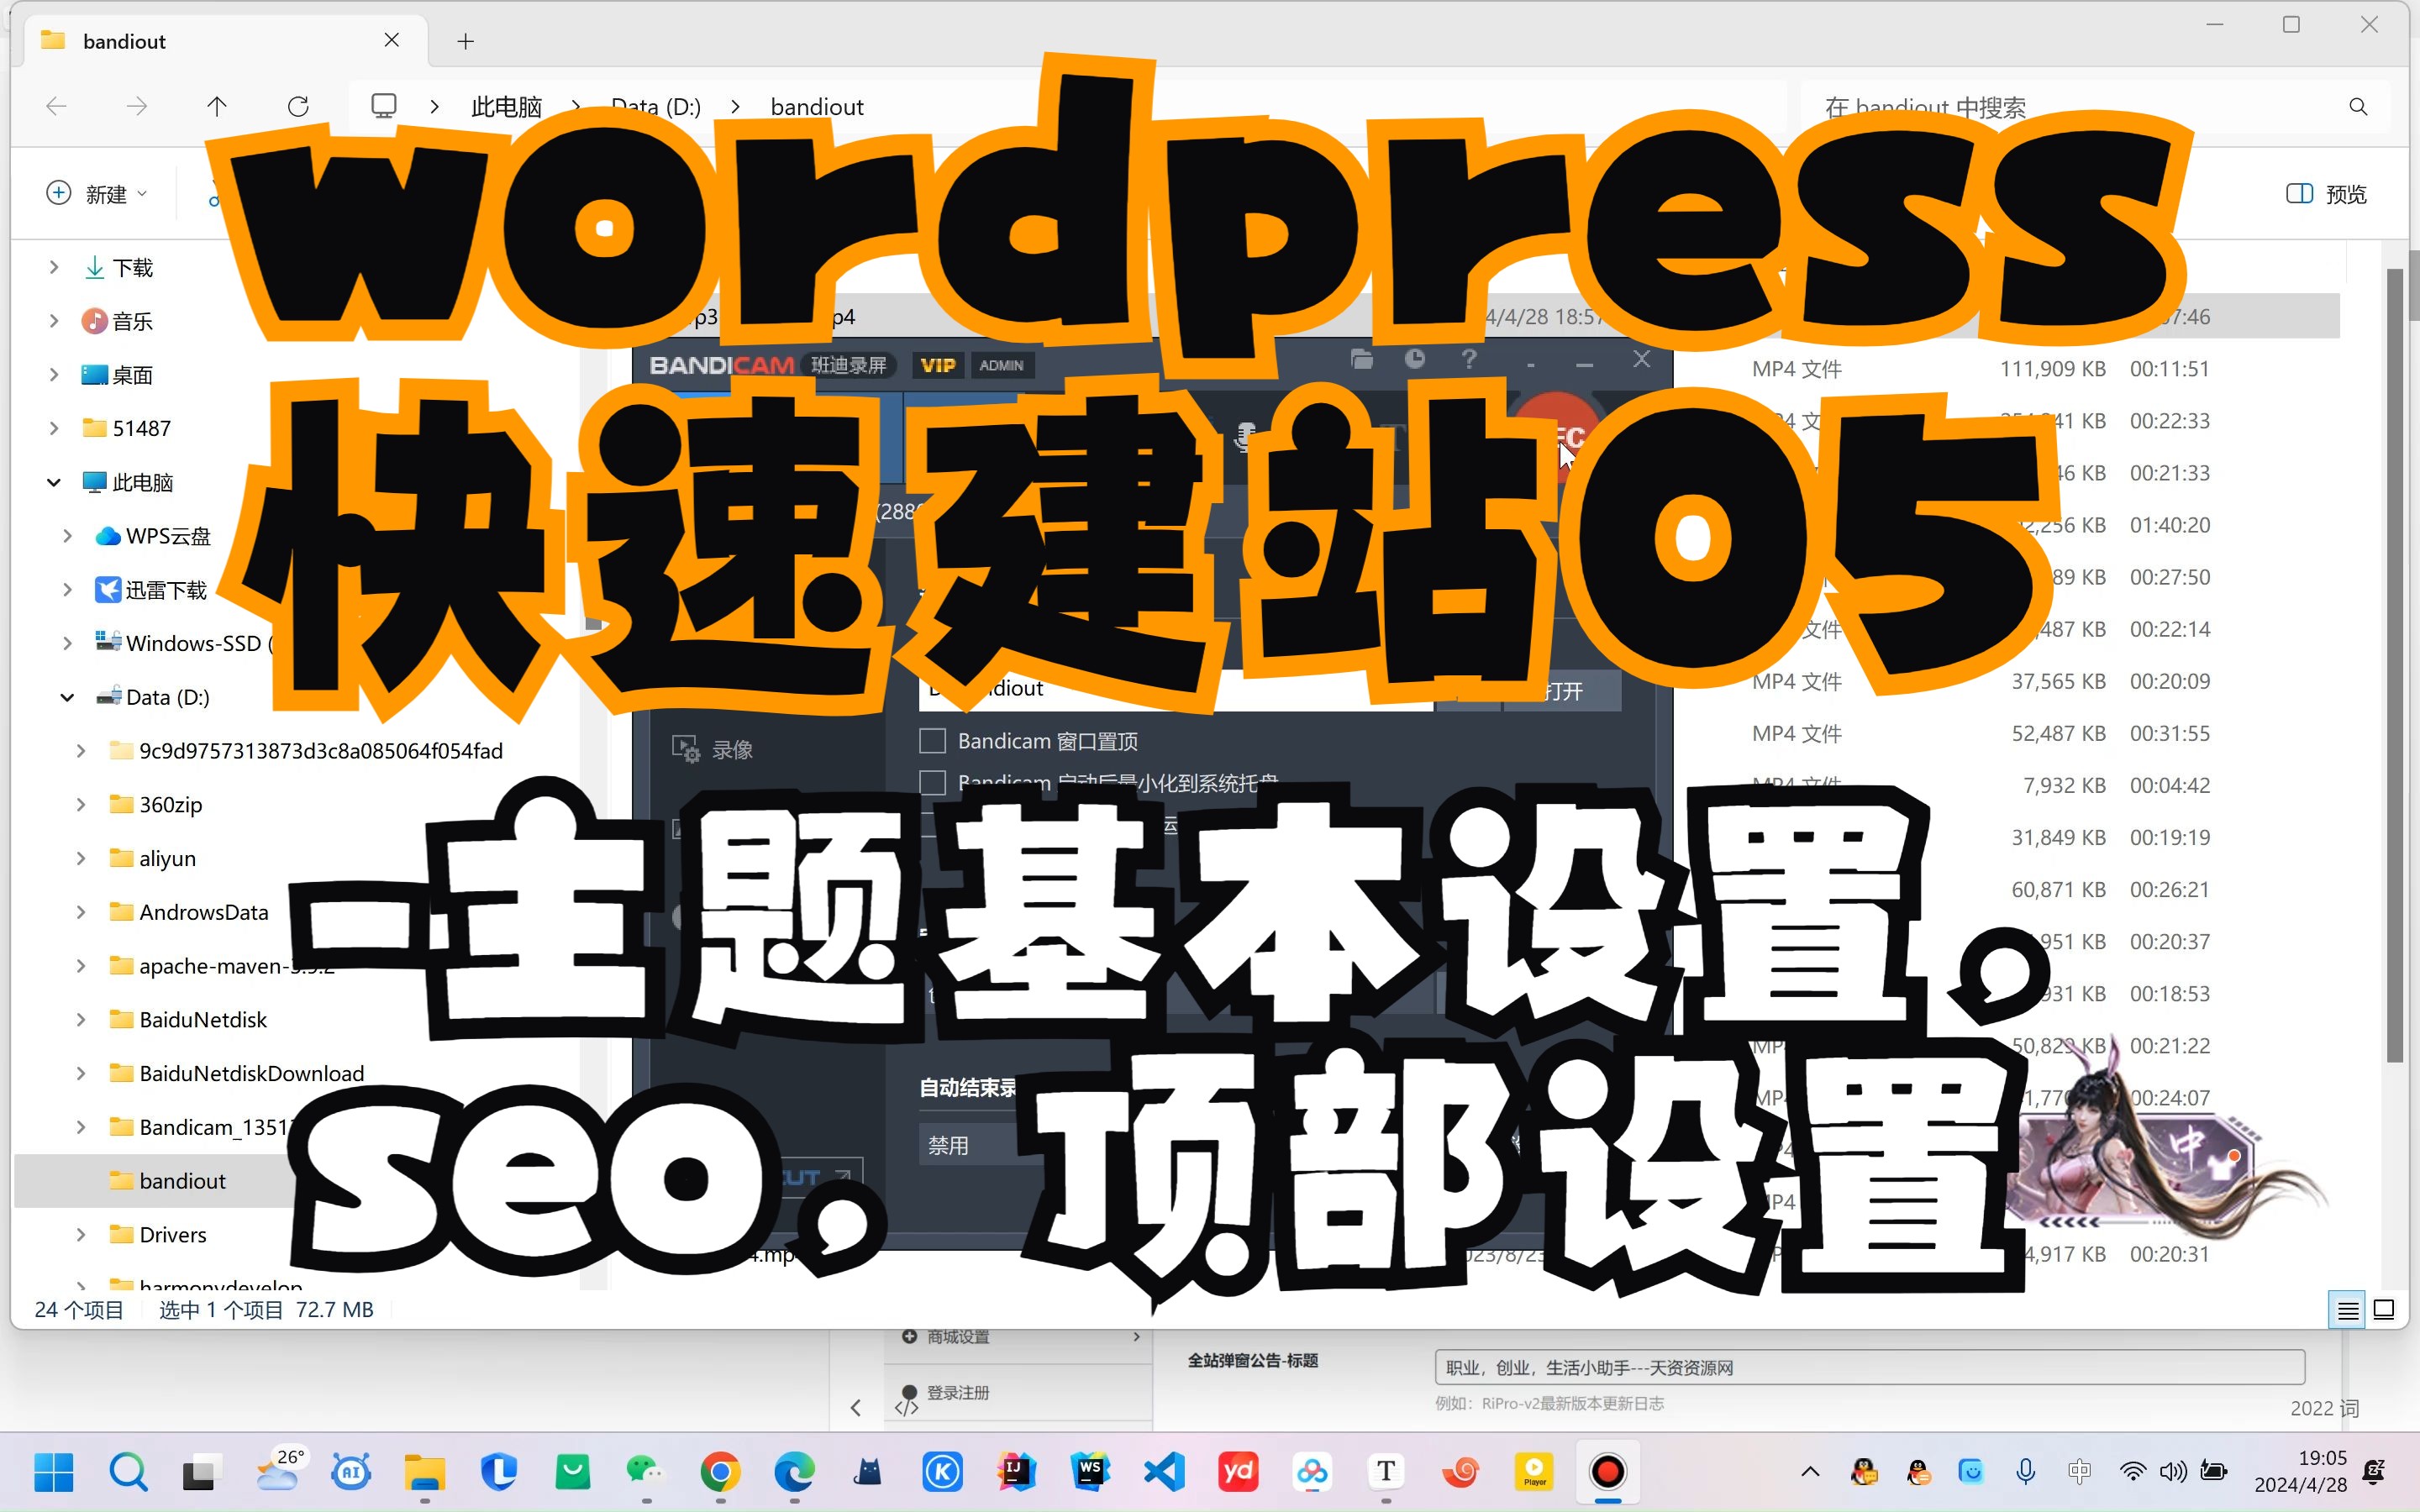Screen dimensions: 2420x1512
Task: Open Google Chrome from the taskbar
Action: coord(720,1472)
